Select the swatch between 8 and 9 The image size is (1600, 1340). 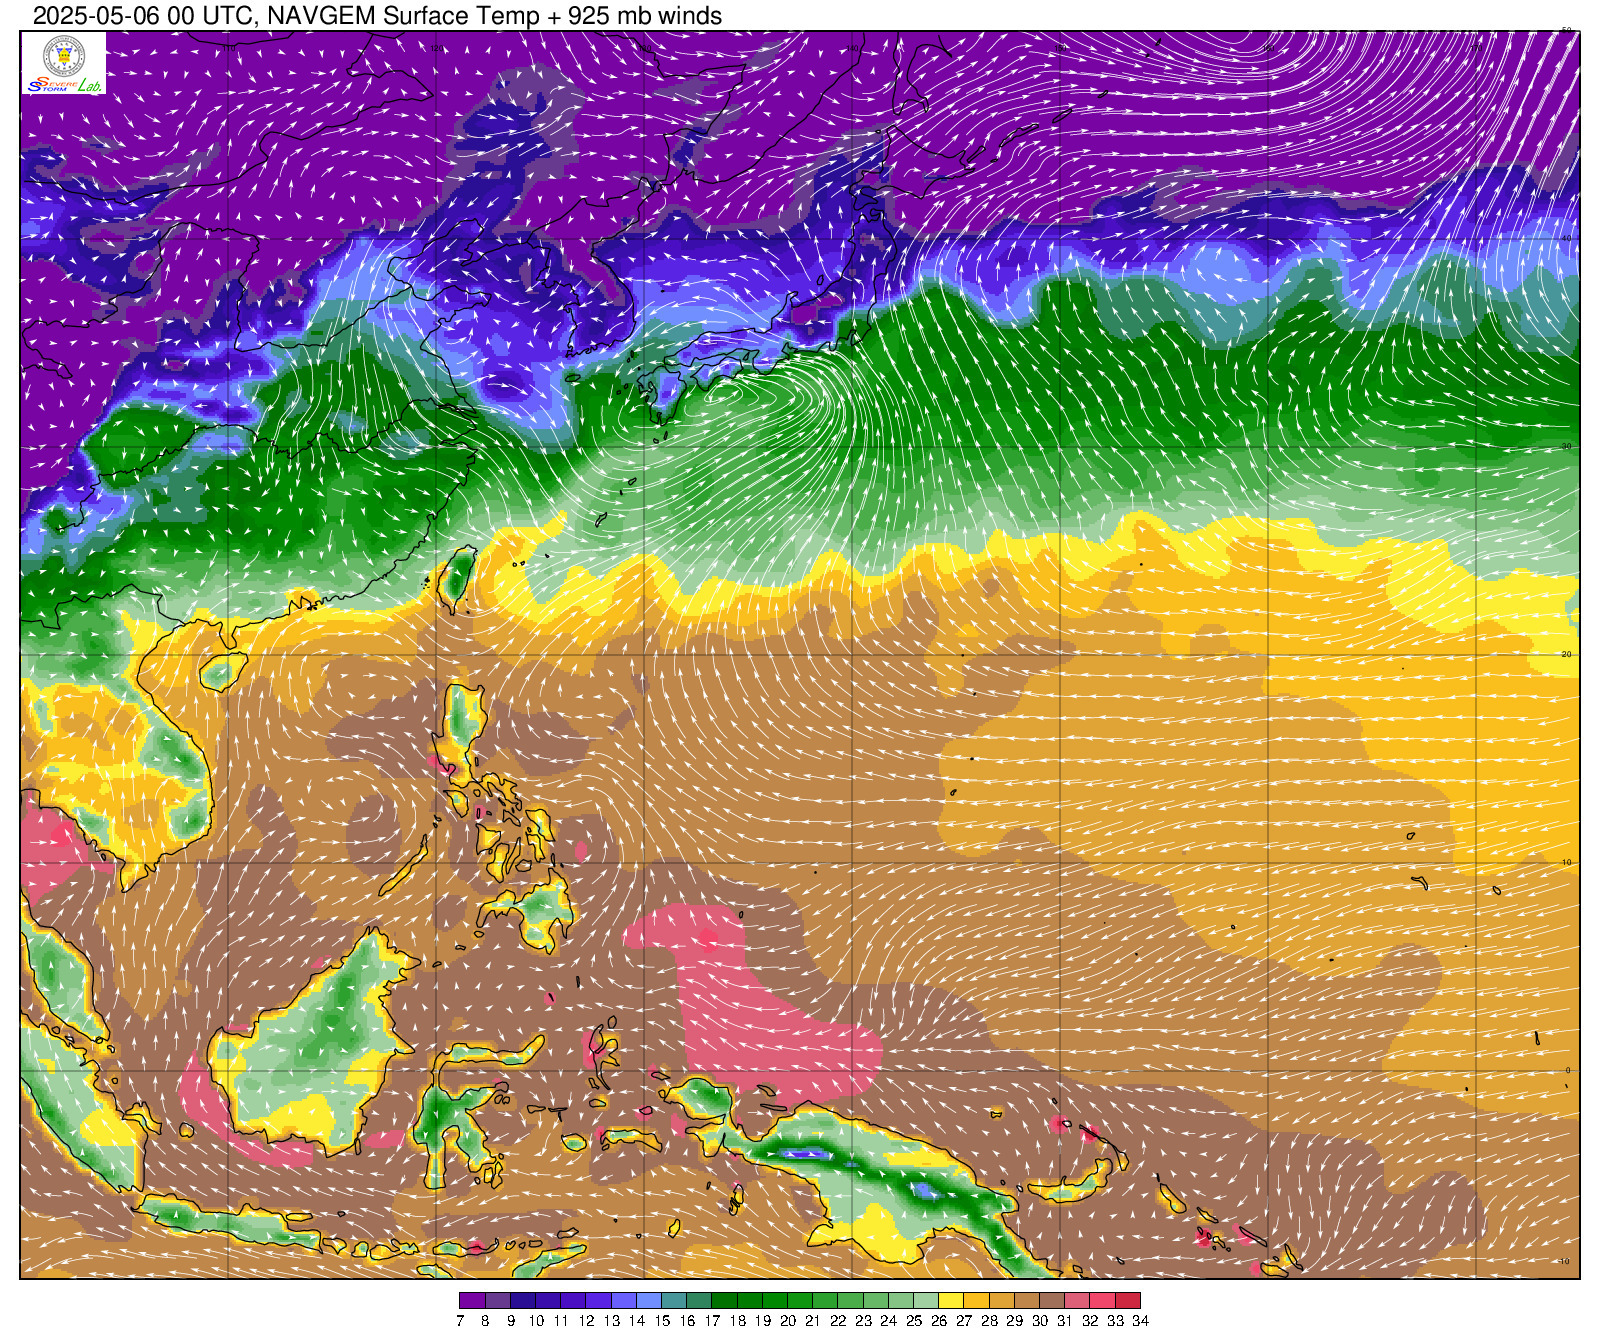(497, 1301)
